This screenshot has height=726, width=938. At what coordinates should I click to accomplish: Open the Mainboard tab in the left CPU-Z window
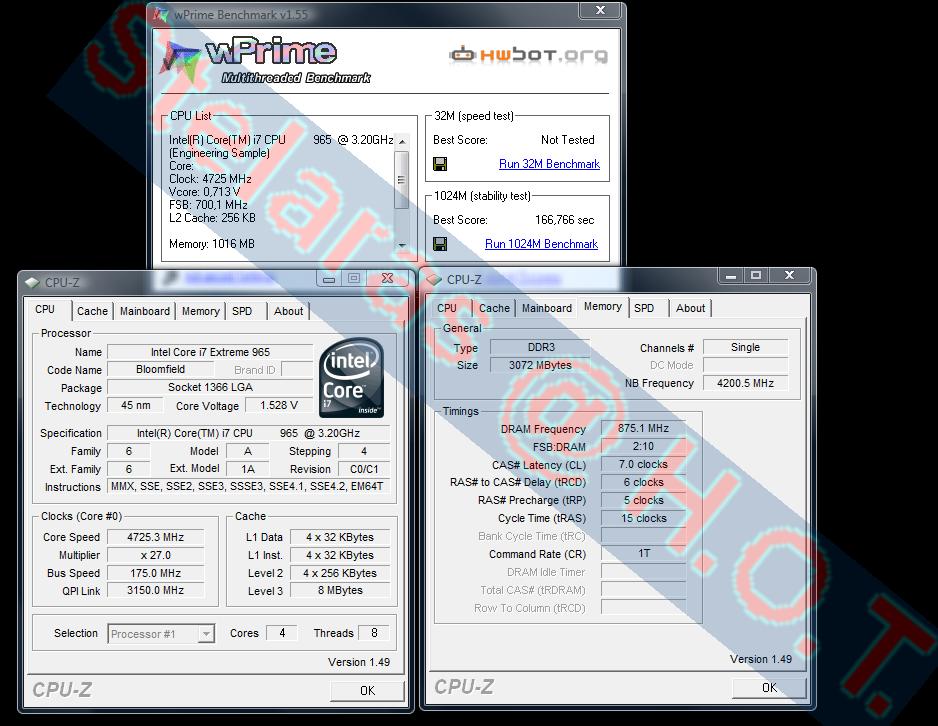click(x=145, y=311)
